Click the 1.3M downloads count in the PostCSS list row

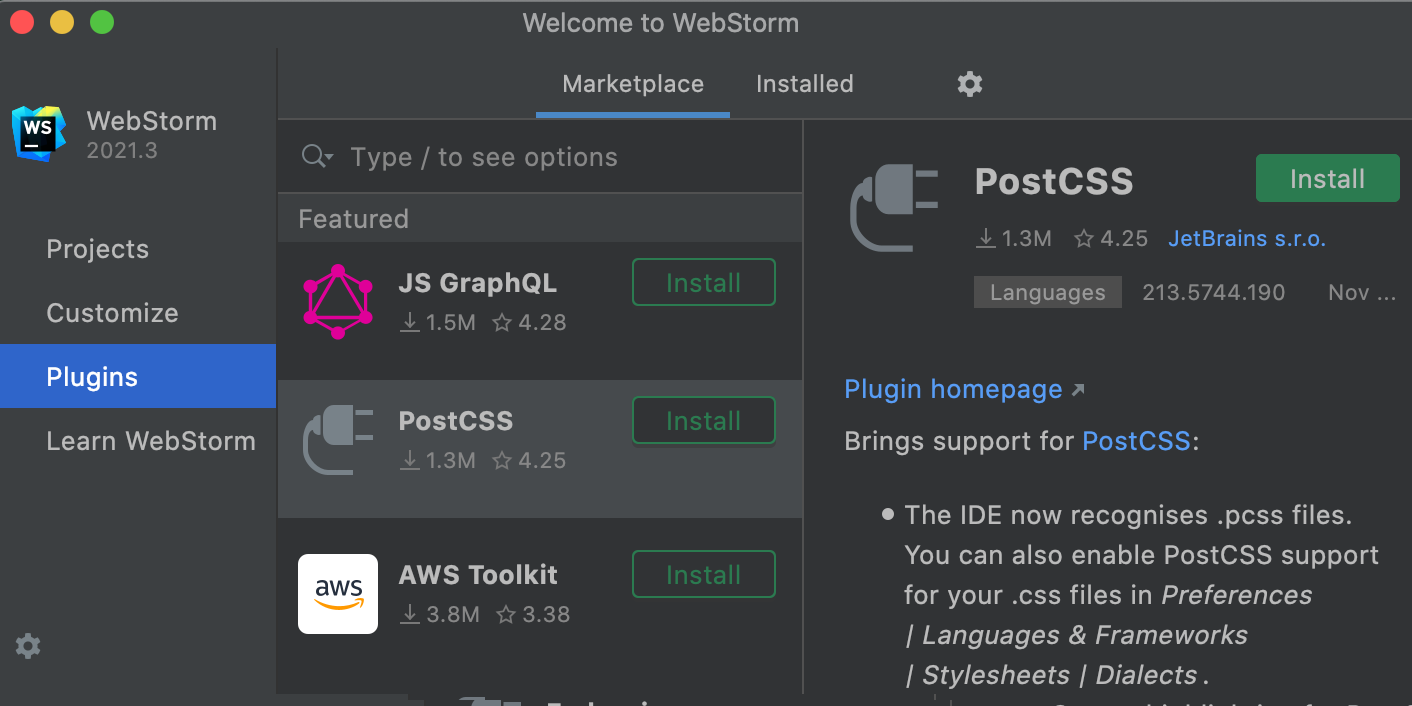[x=438, y=461]
